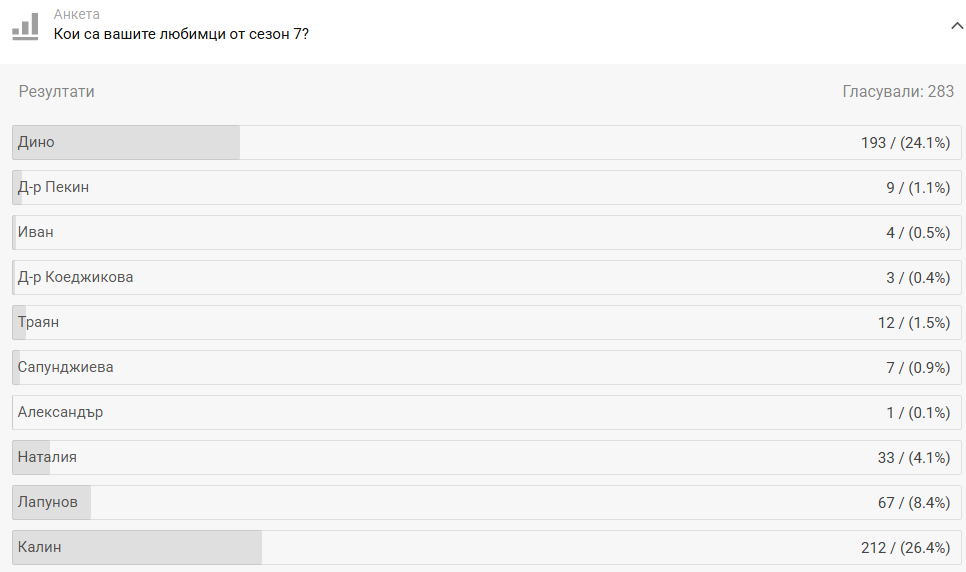966x572 pixels.
Task: Select the Сапунджиева result row
Action: click(x=486, y=368)
